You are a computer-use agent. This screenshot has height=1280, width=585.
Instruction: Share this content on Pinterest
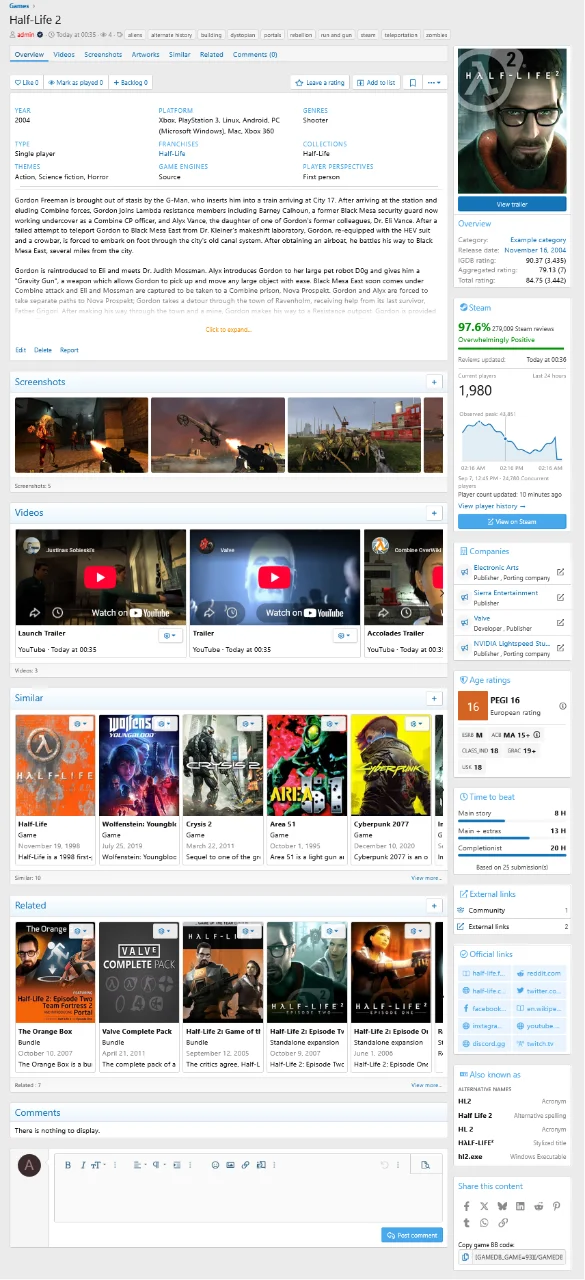click(x=558, y=1206)
